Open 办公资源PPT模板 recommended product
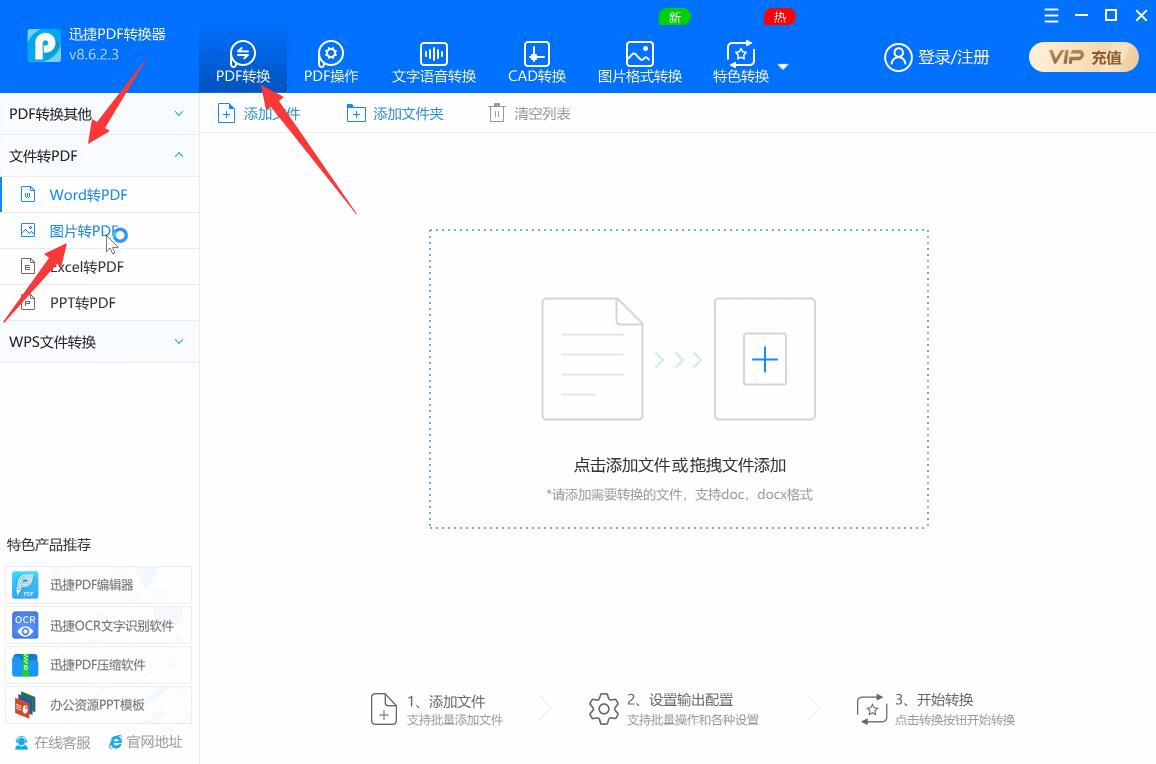The height and width of the screenshot is (764, 1156). pos(98,705)
